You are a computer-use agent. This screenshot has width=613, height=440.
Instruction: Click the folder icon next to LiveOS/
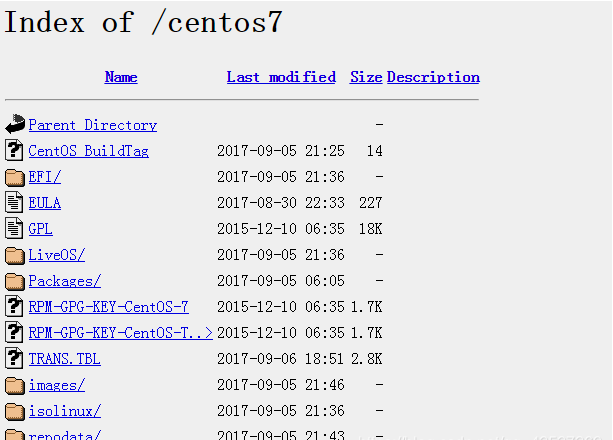15,255
